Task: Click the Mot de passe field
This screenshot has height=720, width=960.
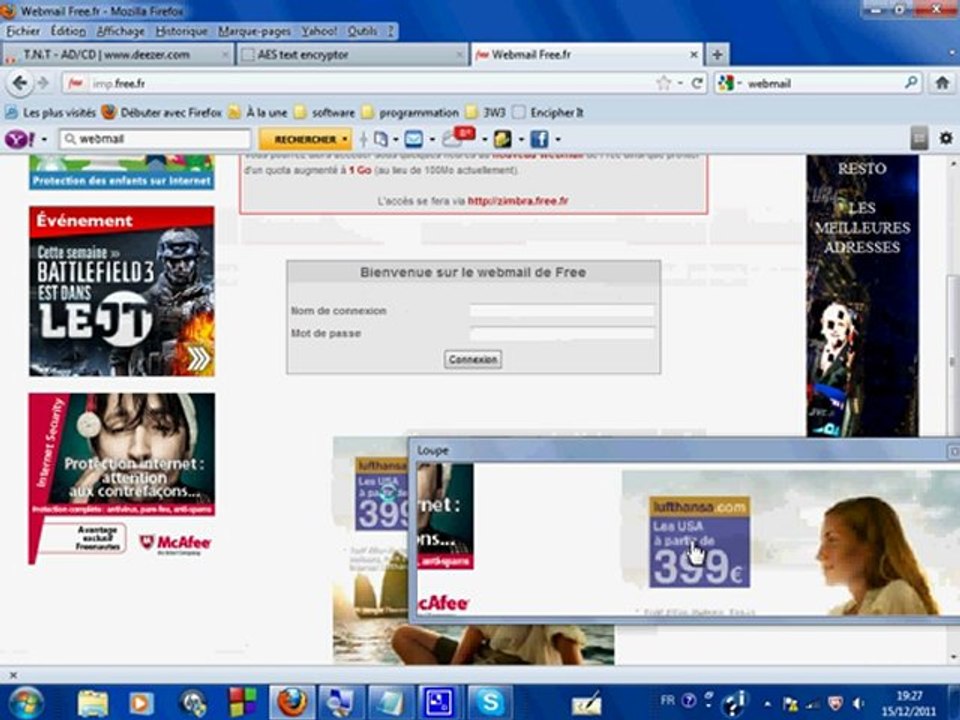Action: point(561,333)
